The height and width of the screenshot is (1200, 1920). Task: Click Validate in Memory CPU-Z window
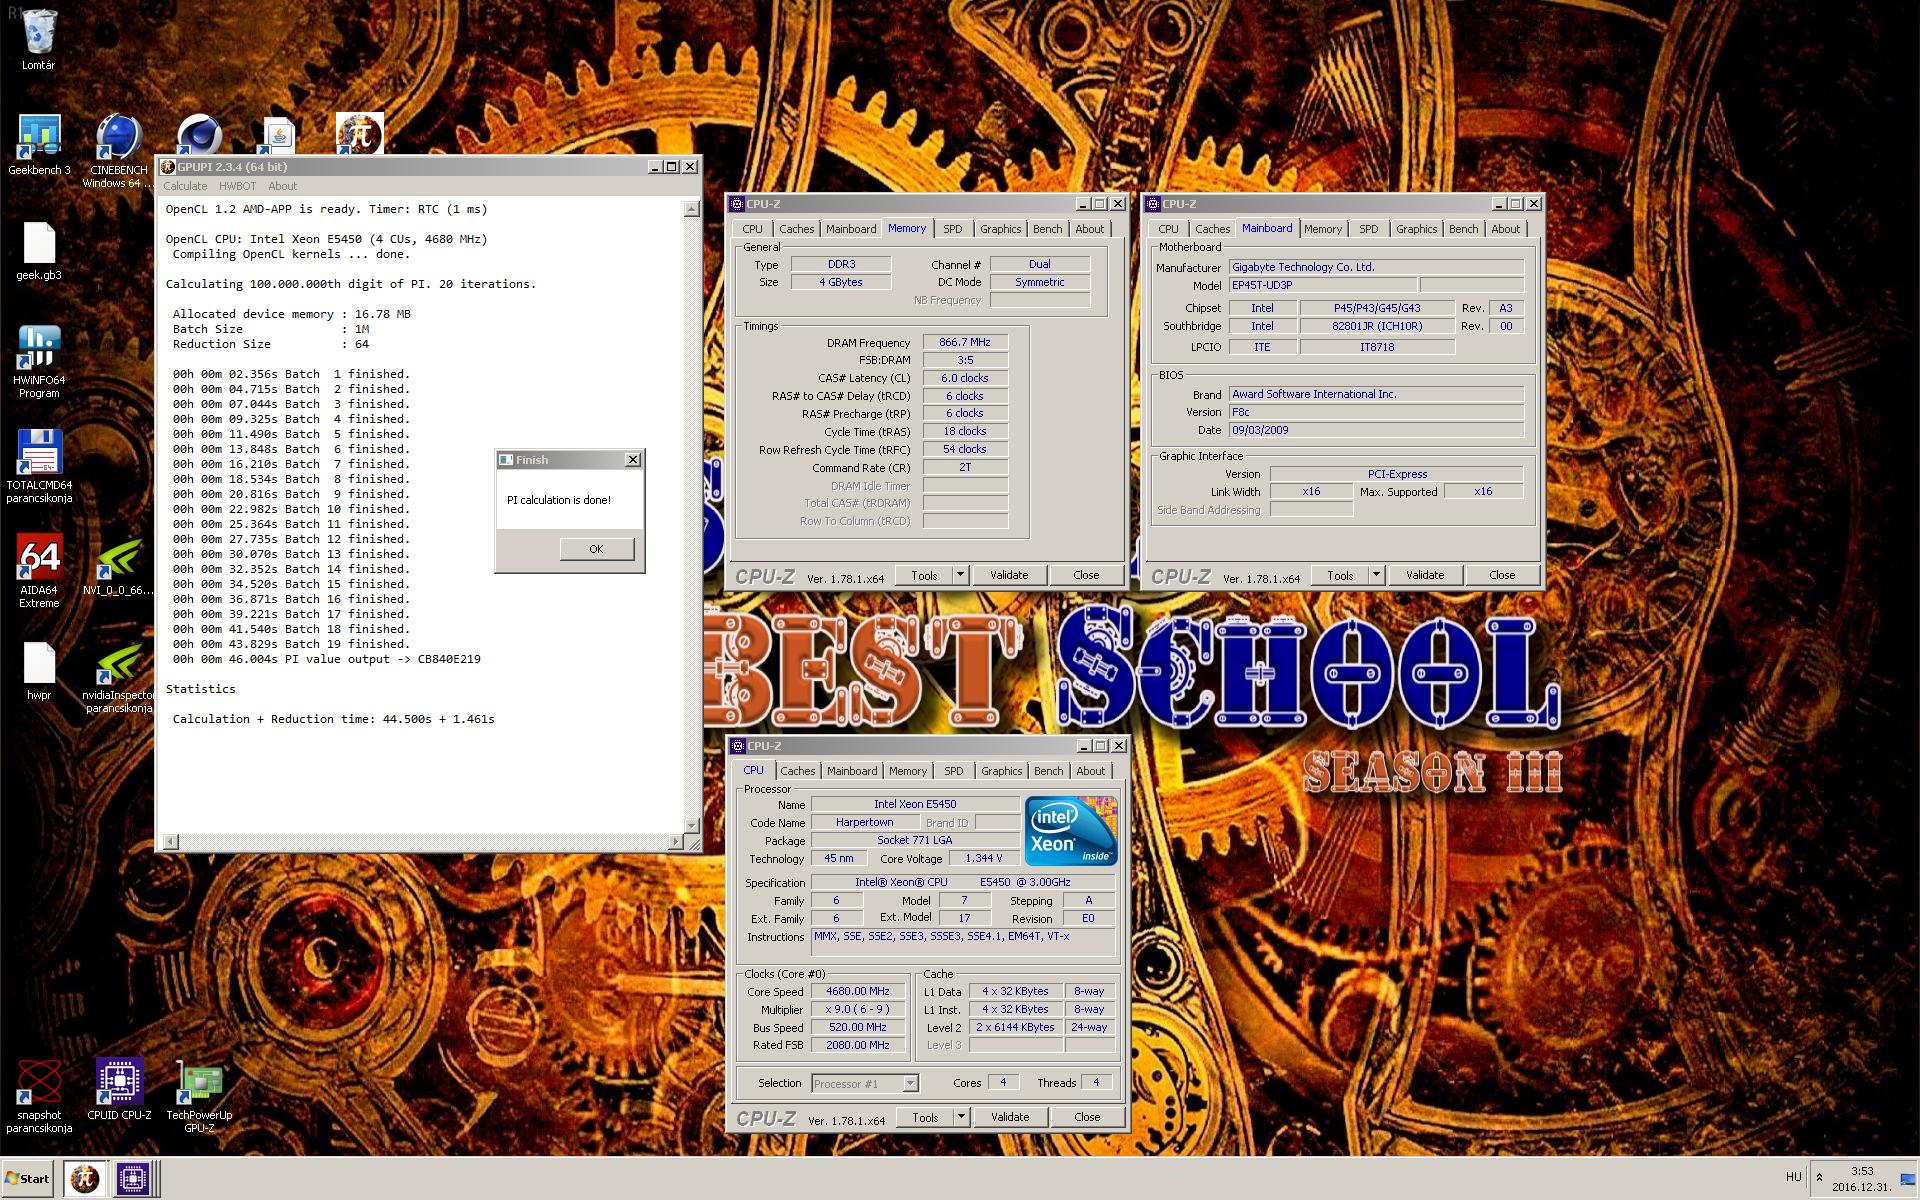(1009, 575)
